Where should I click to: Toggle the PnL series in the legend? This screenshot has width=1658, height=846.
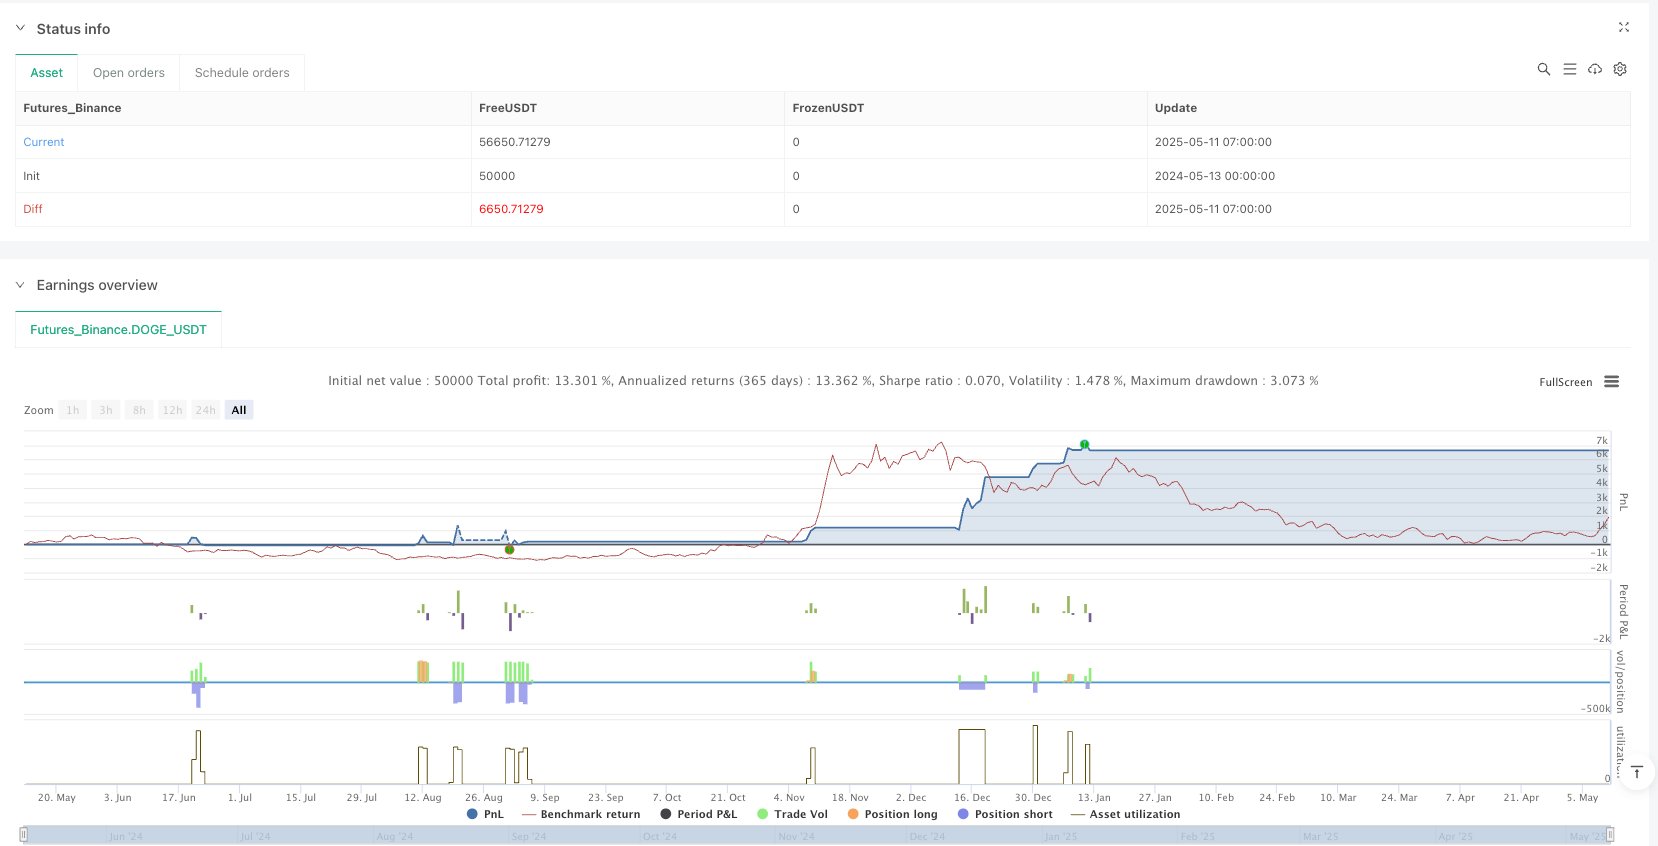pos(485,814)
